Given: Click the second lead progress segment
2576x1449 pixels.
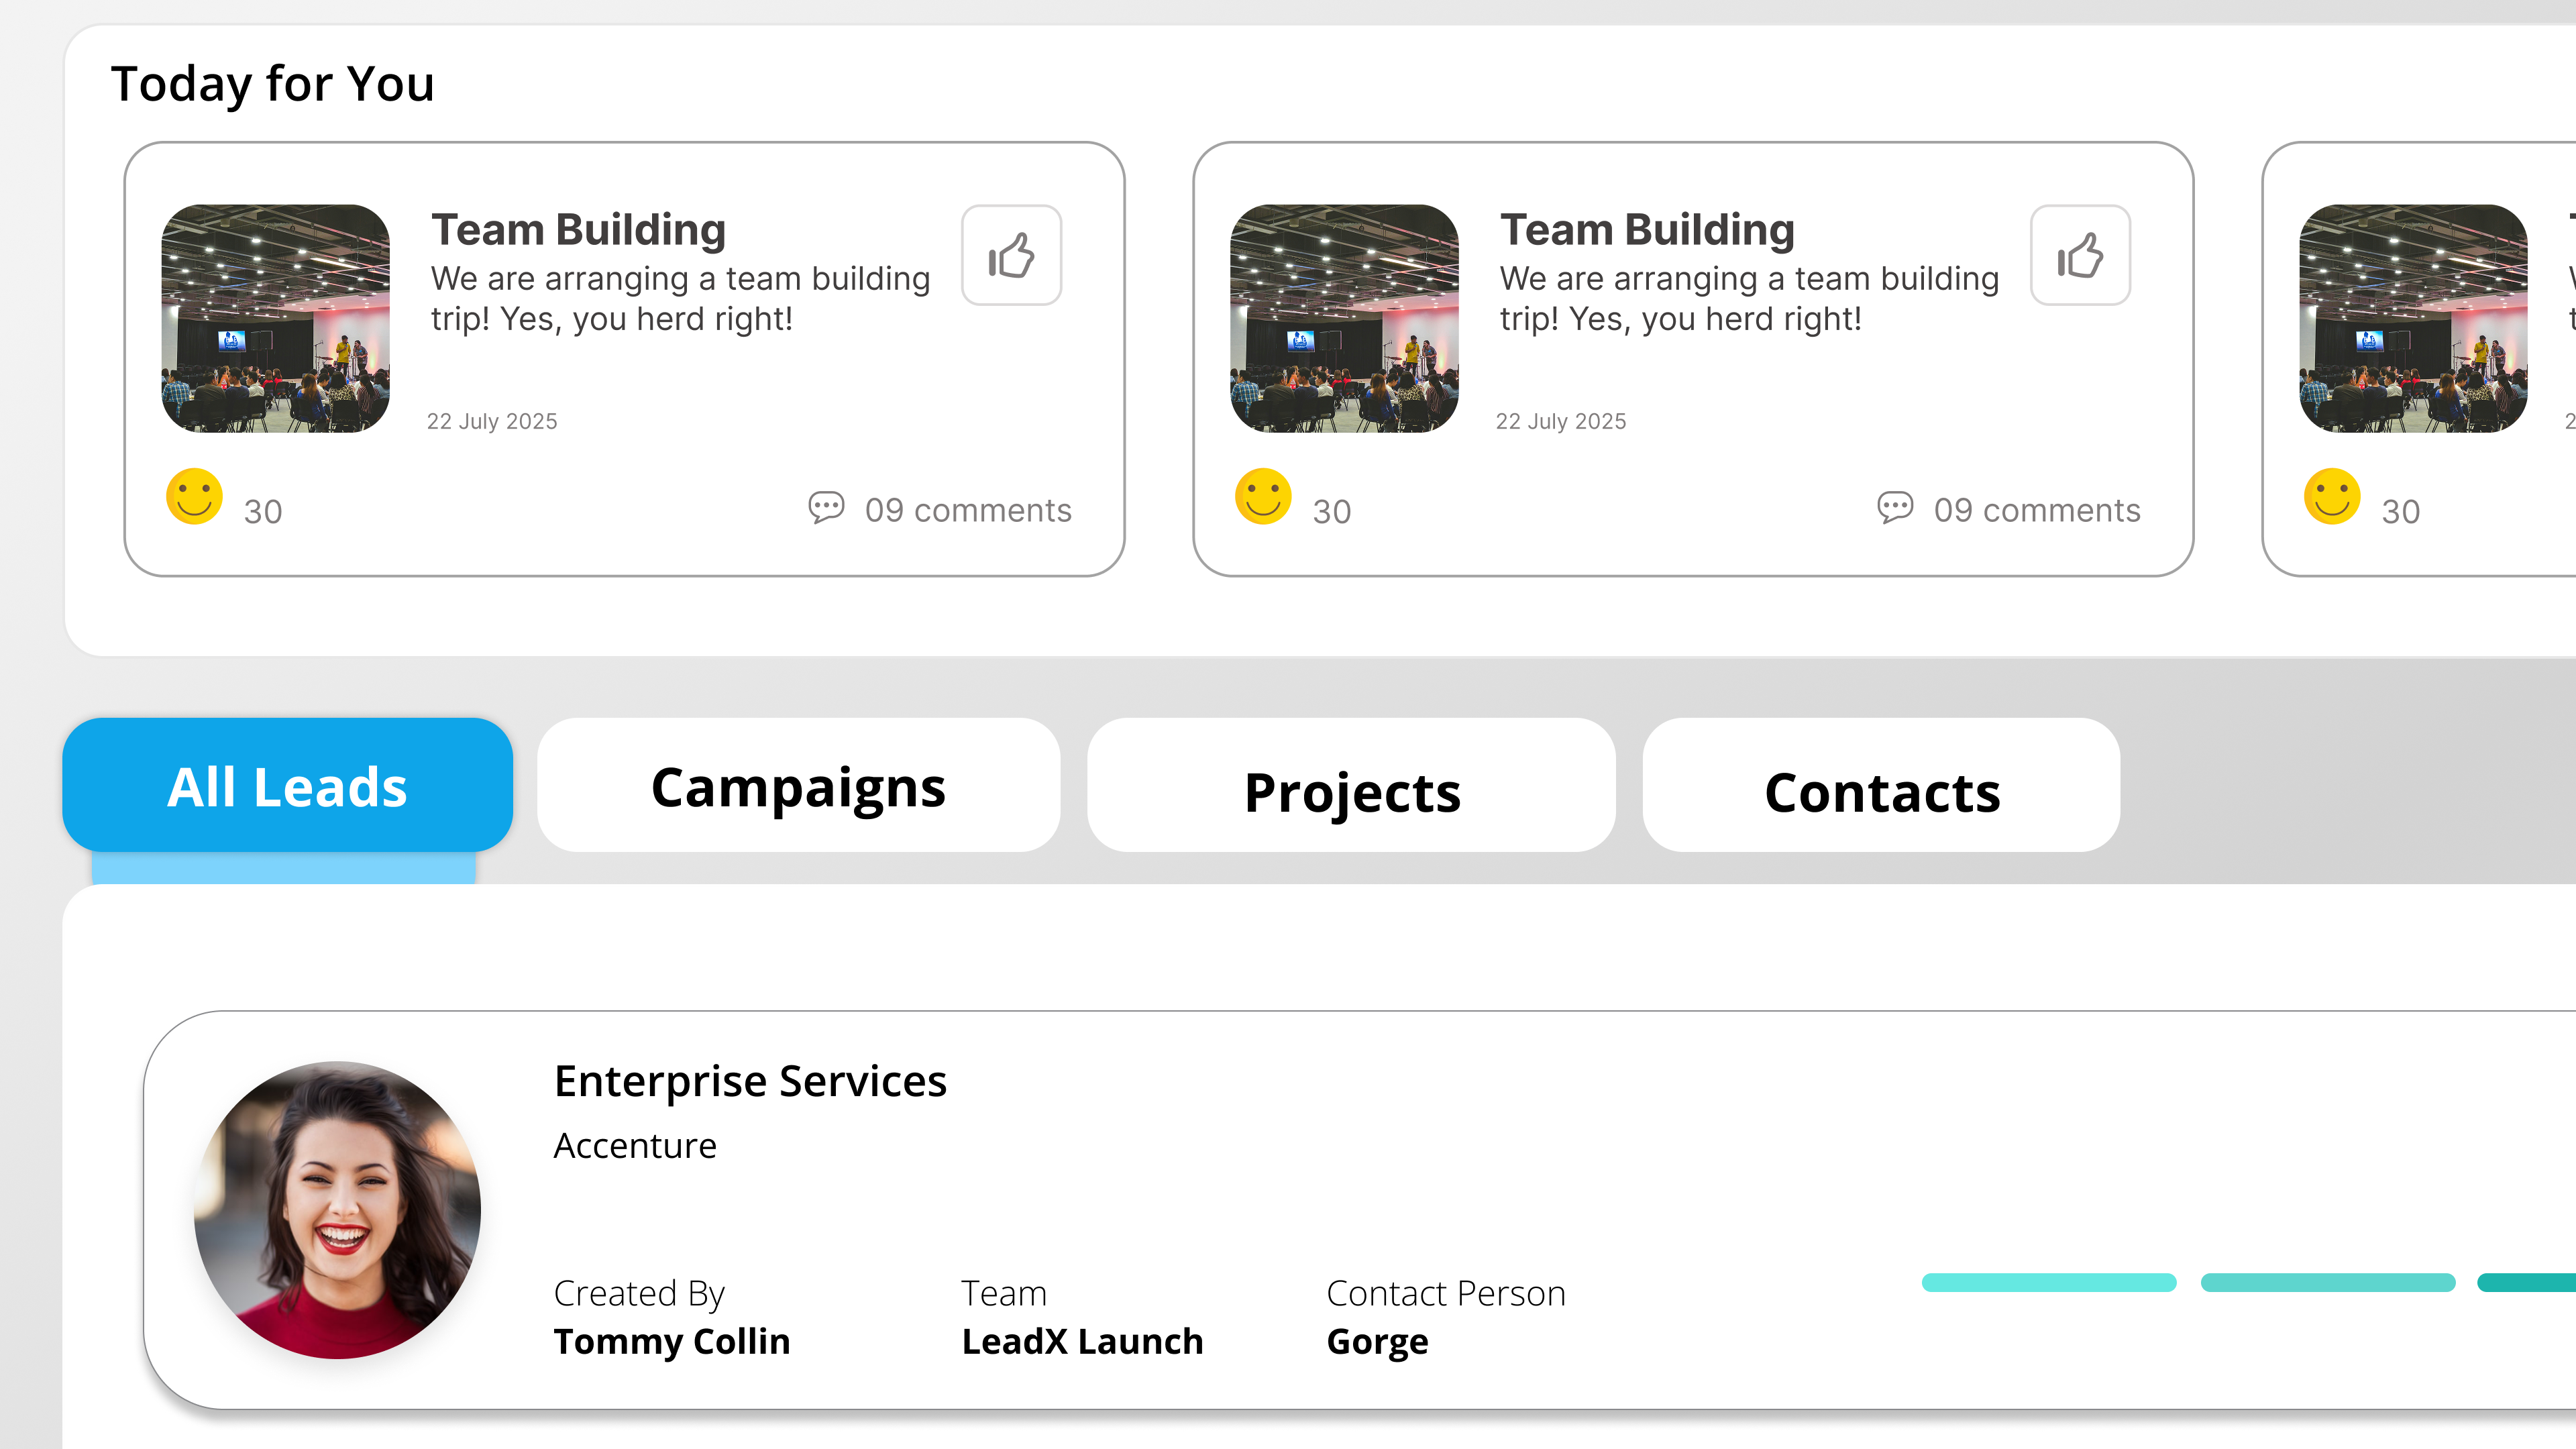Looking at the screenshot, I should pyautogui.click(x=2327, y=1283).
